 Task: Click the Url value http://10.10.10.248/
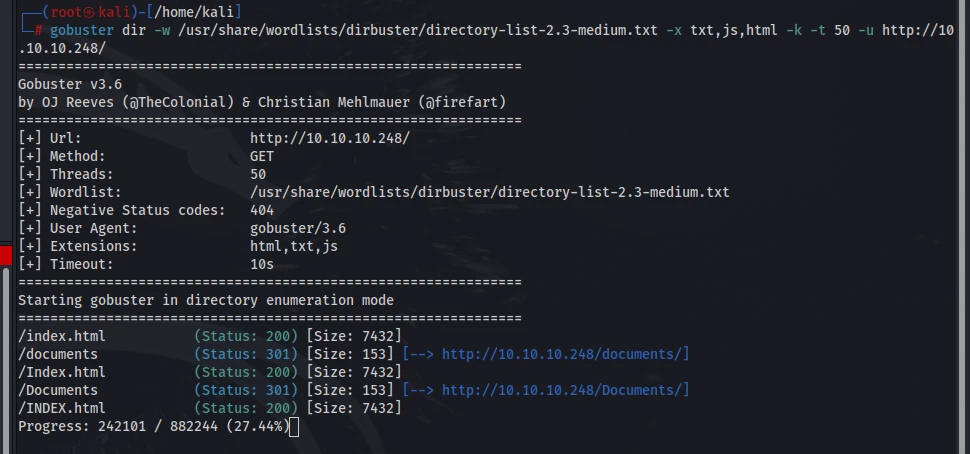click(x=330, y=139)
